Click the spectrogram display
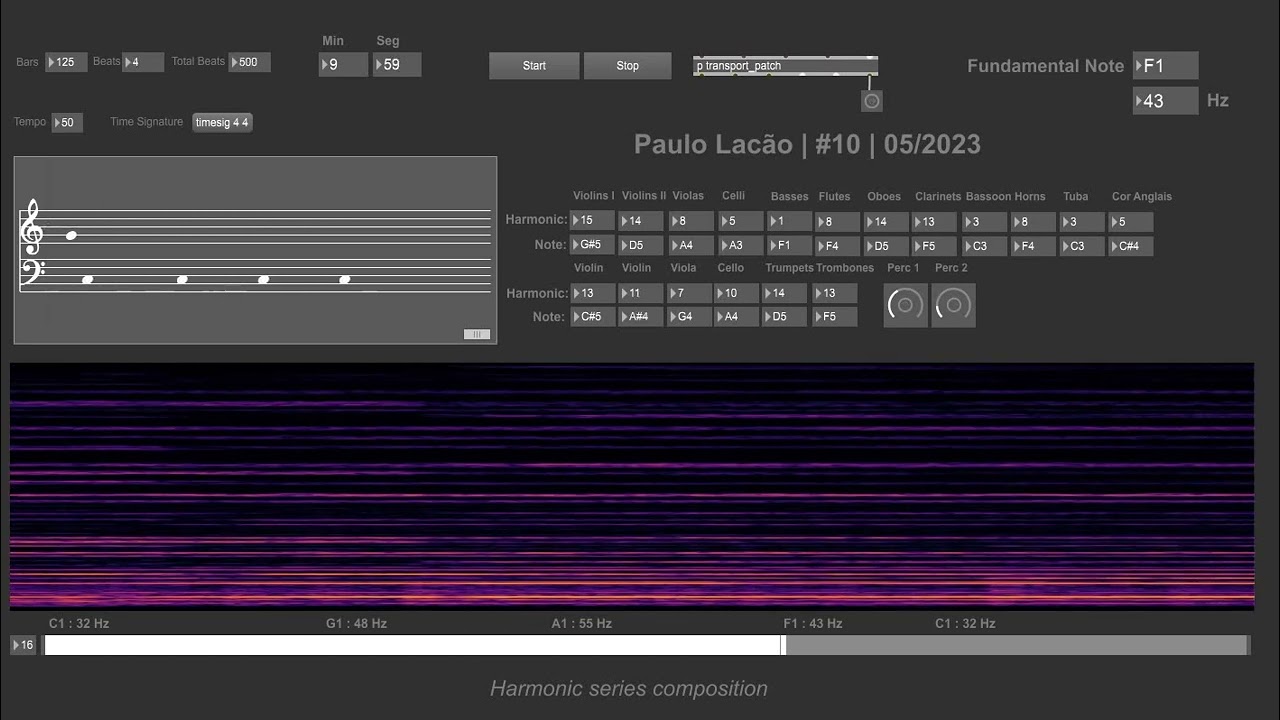The width and height of the screenshot is (1280, 720). pyautogui.click(x=632, y=486)
